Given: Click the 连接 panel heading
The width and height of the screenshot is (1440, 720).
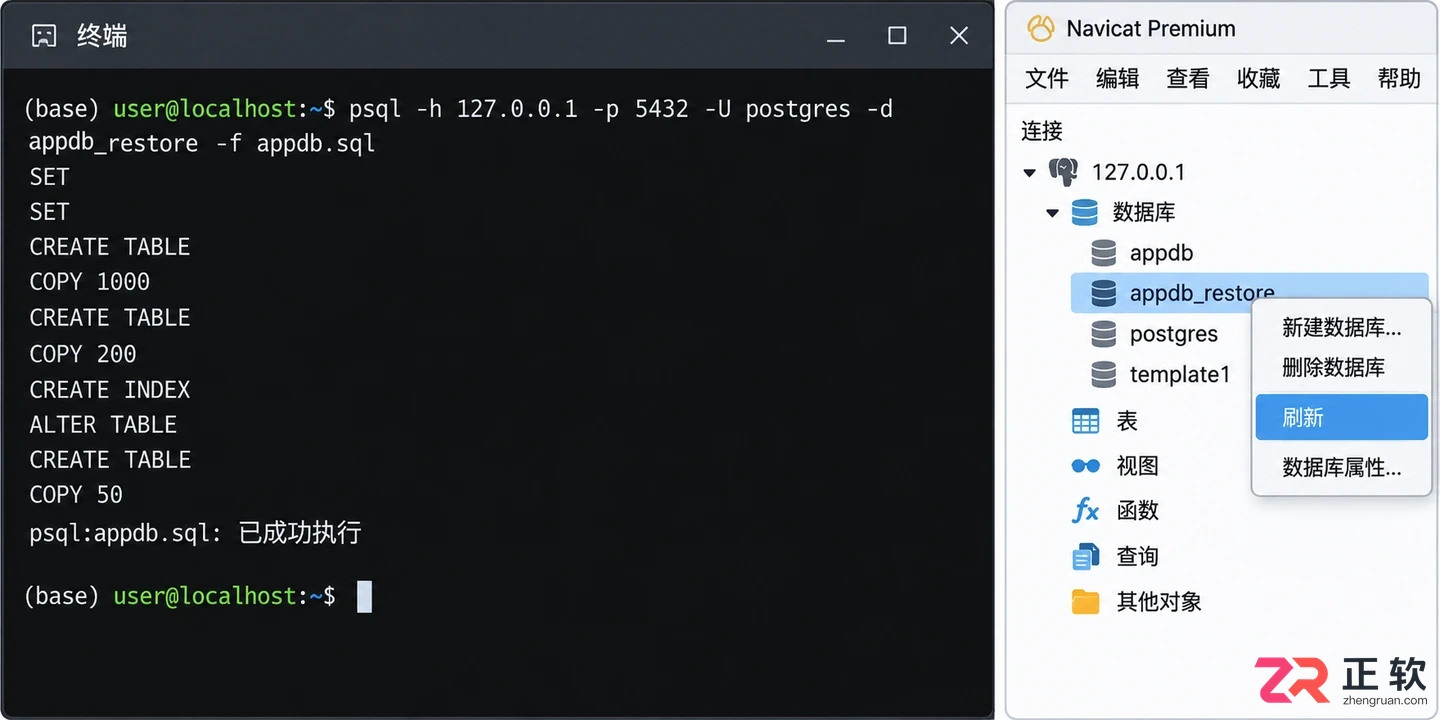Looking at the screenshot, I should tap(1042, 131).
